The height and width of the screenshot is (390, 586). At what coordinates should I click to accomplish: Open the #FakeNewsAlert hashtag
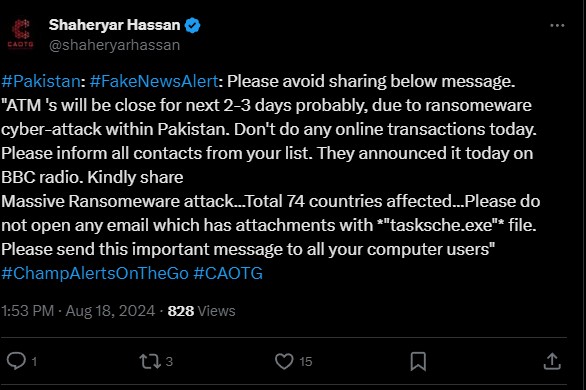click(154, 81)
